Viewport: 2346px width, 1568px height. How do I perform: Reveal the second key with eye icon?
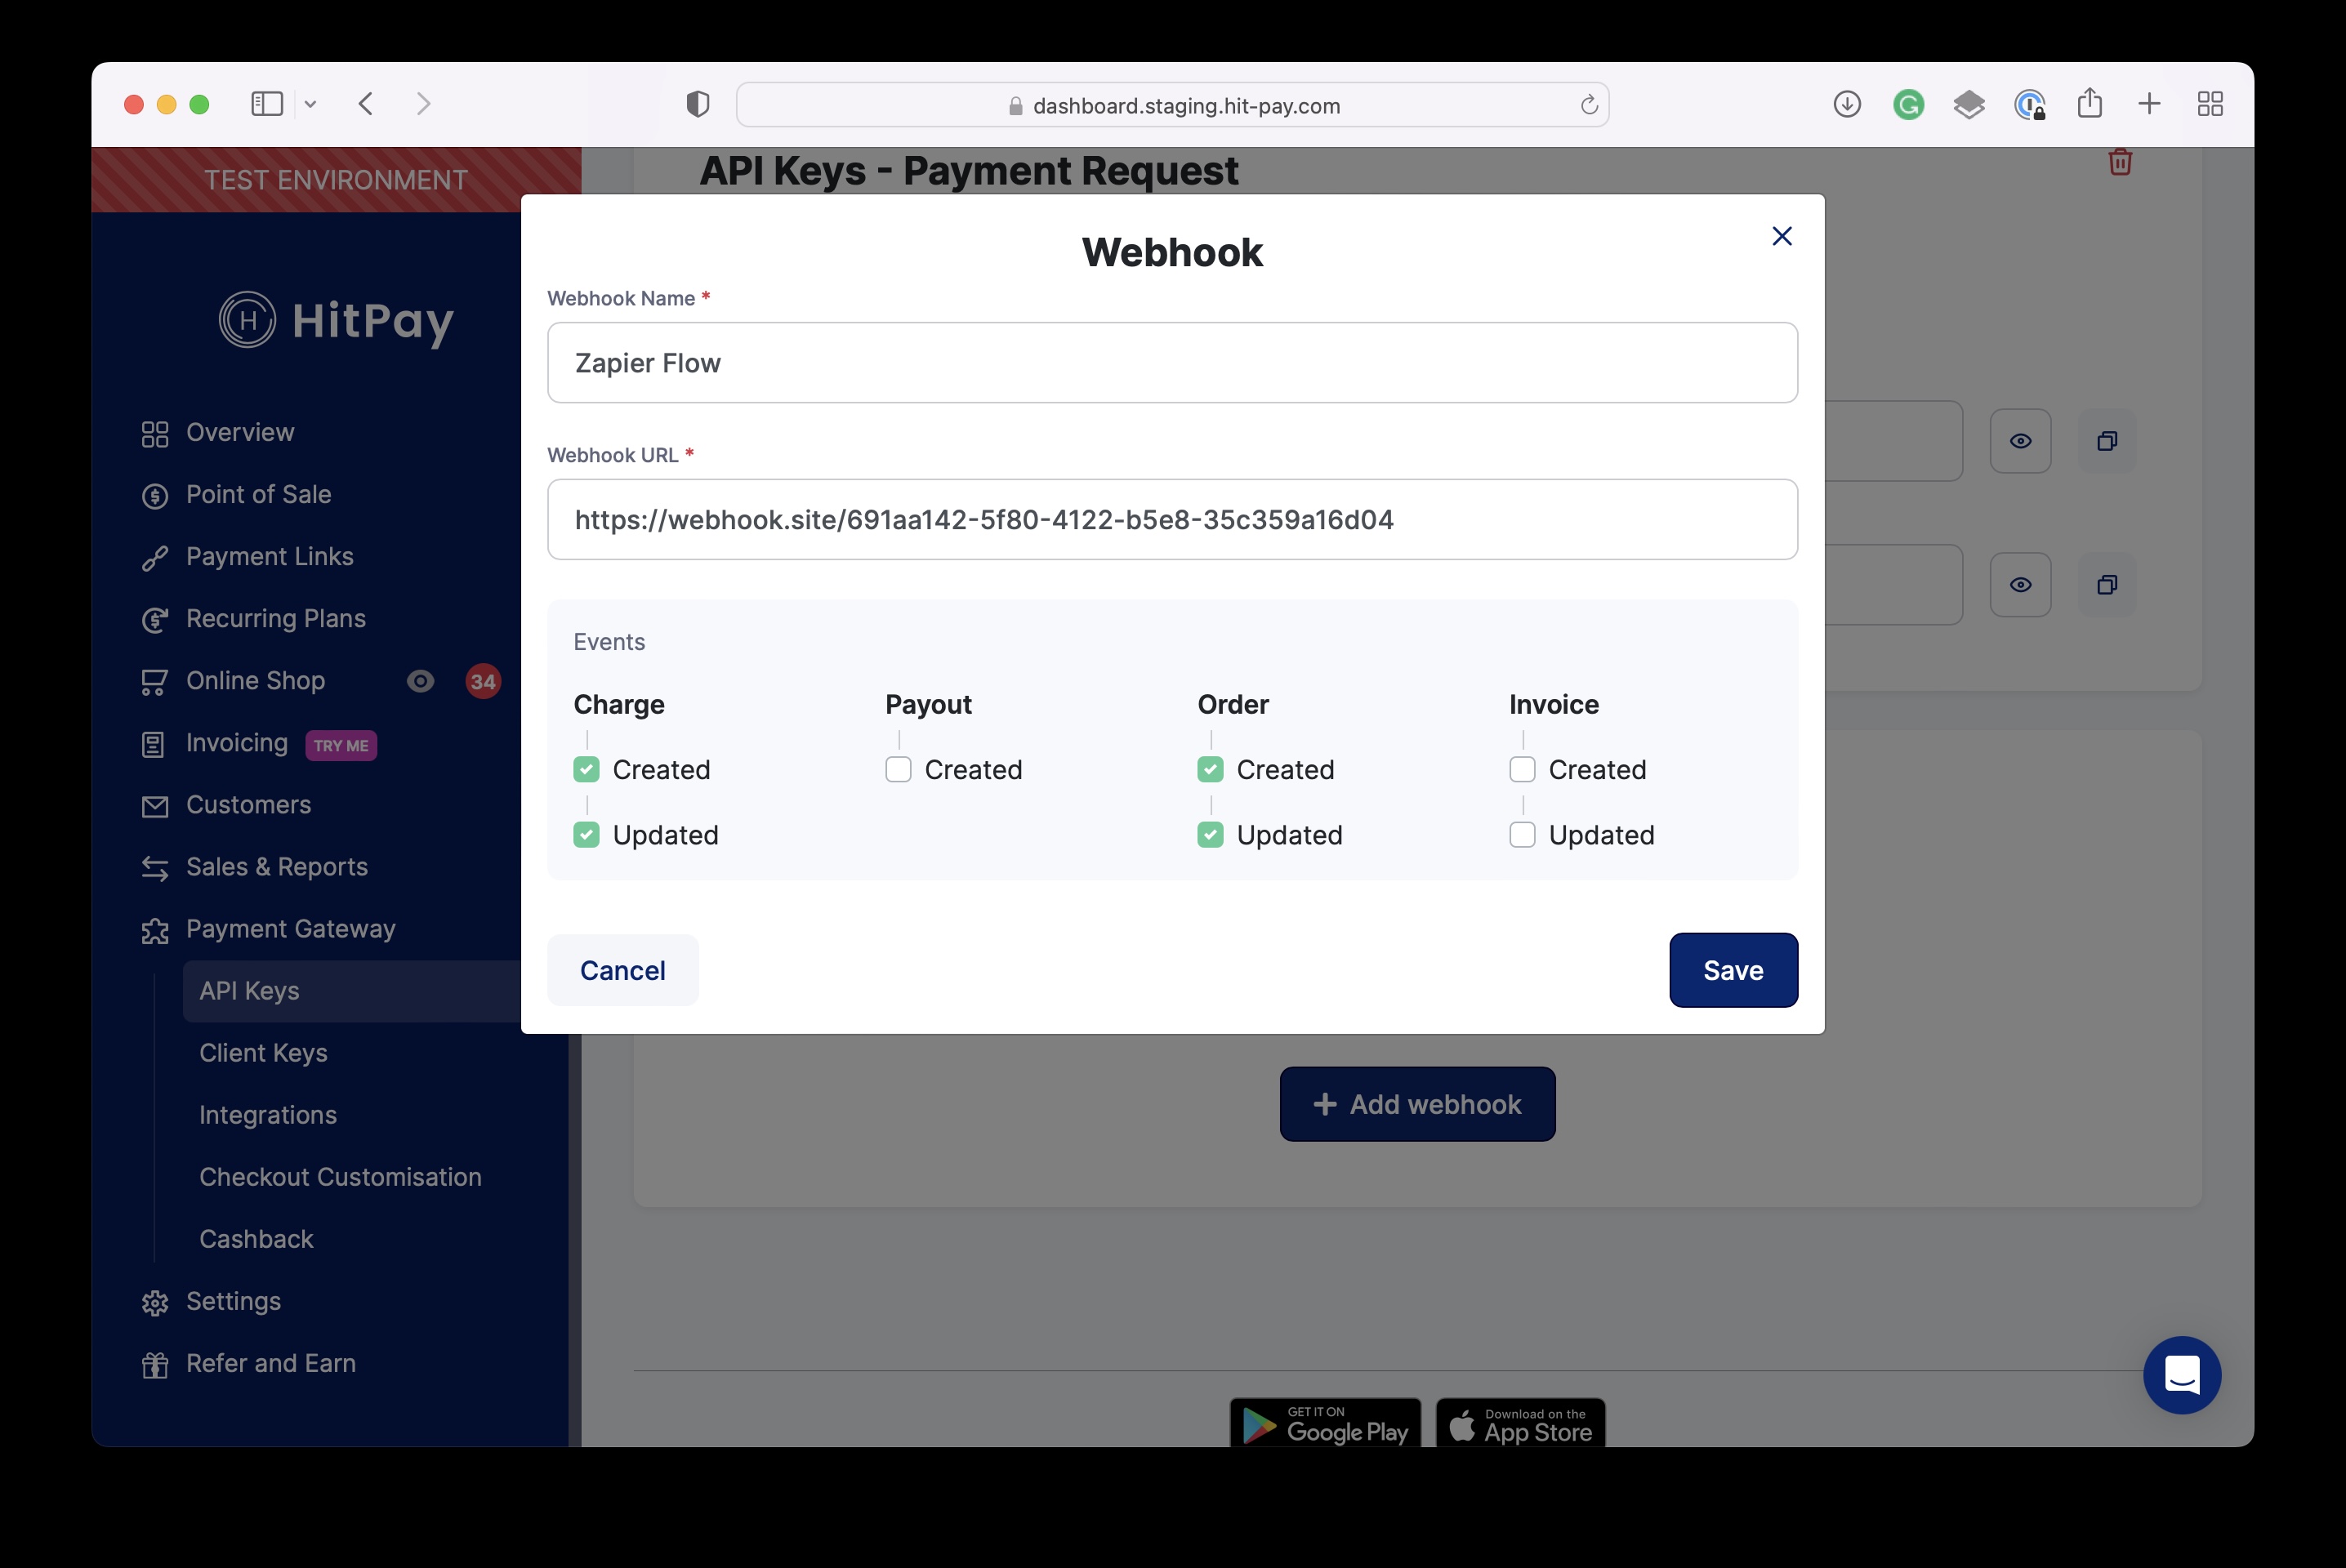2020,584
